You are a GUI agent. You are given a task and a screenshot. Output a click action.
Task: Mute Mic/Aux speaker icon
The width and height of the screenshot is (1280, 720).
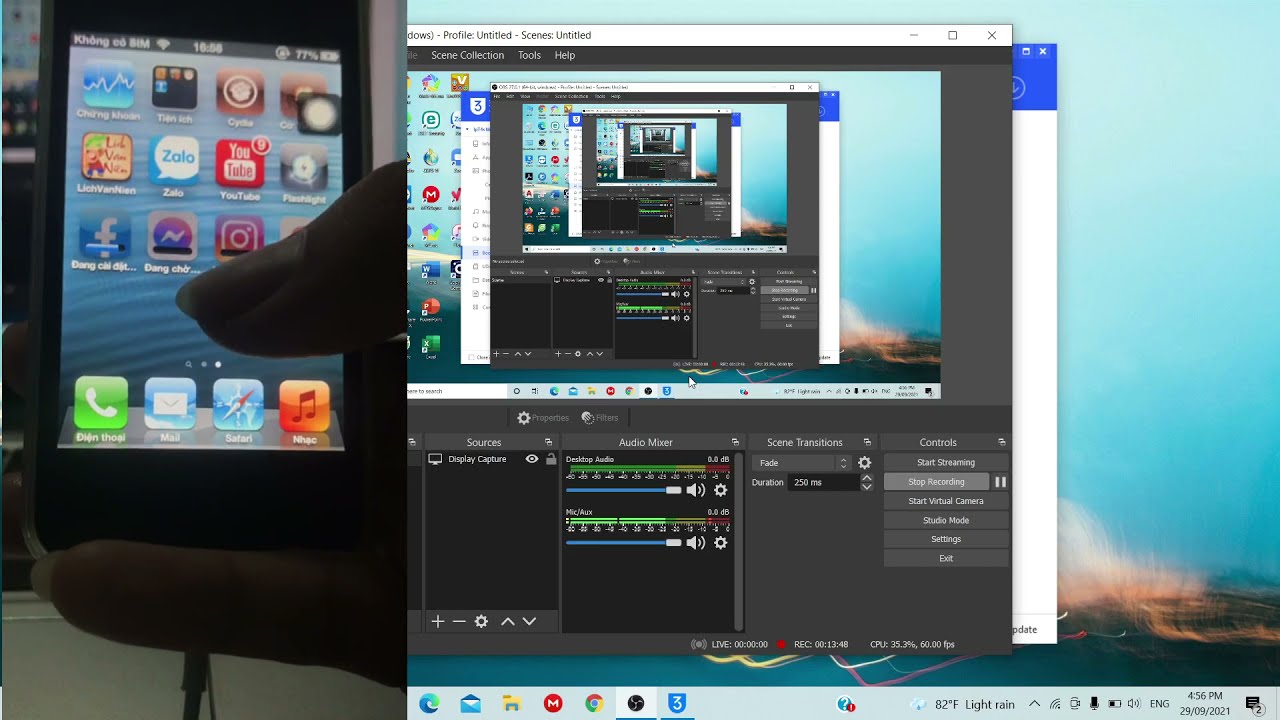click(696, 543)
